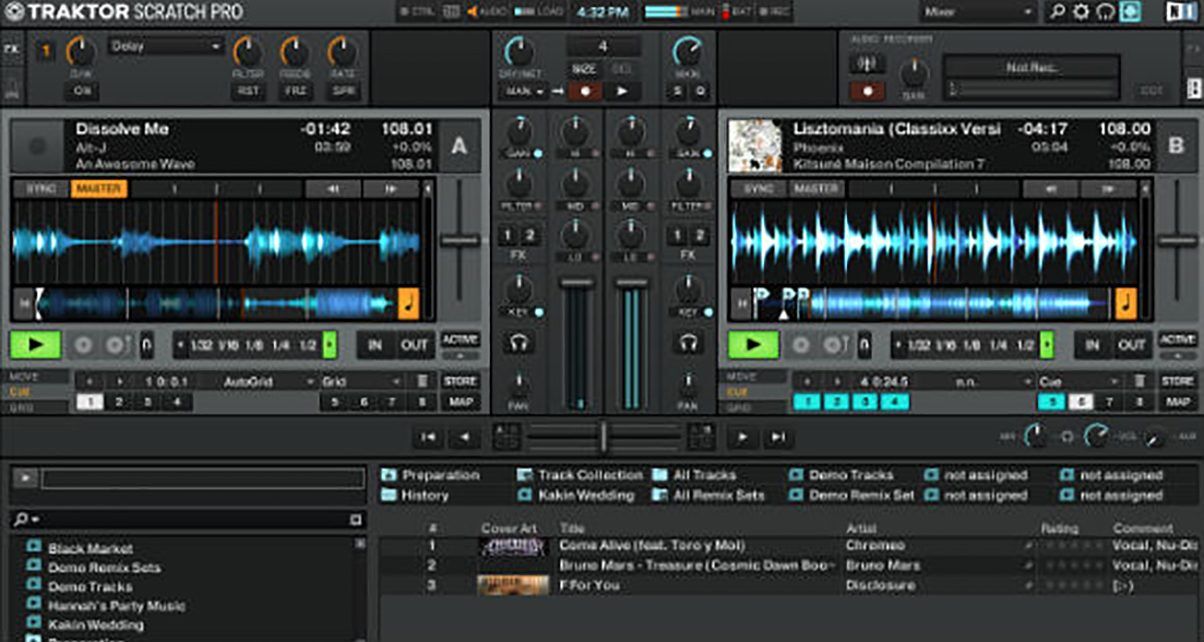Click the audio recorder broadcast icon

pos(867,63)
